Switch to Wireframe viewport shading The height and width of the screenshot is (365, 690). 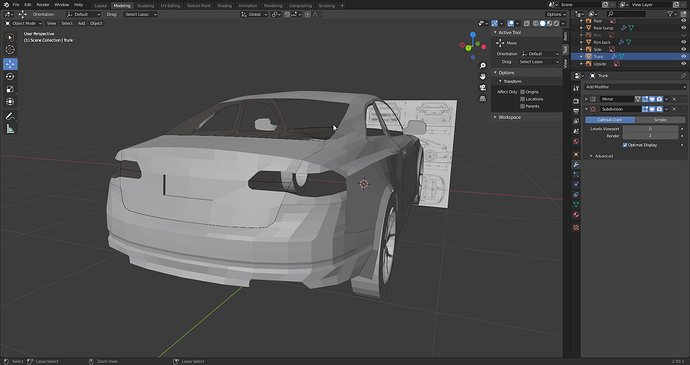(536, 23)
